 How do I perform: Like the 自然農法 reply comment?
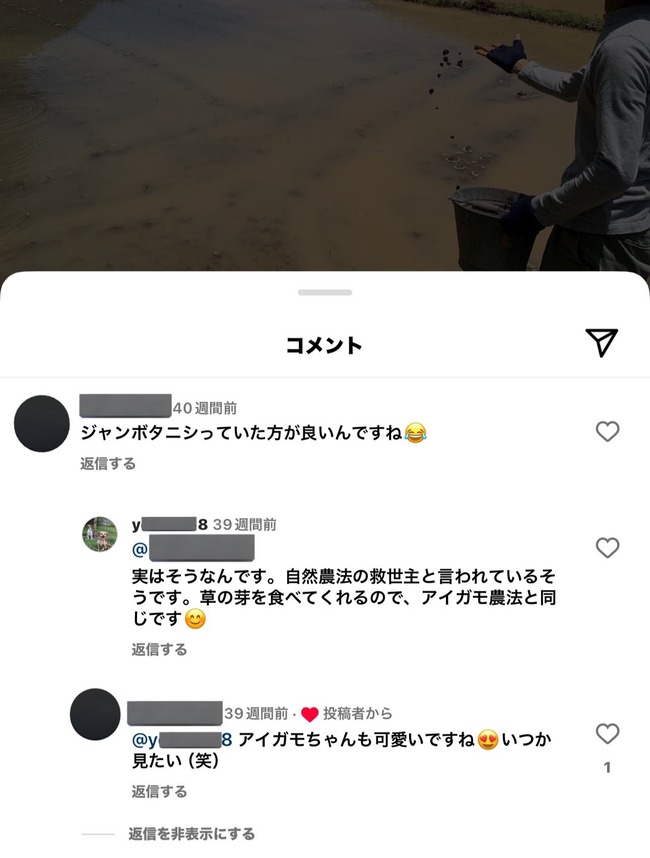(607, 548)
